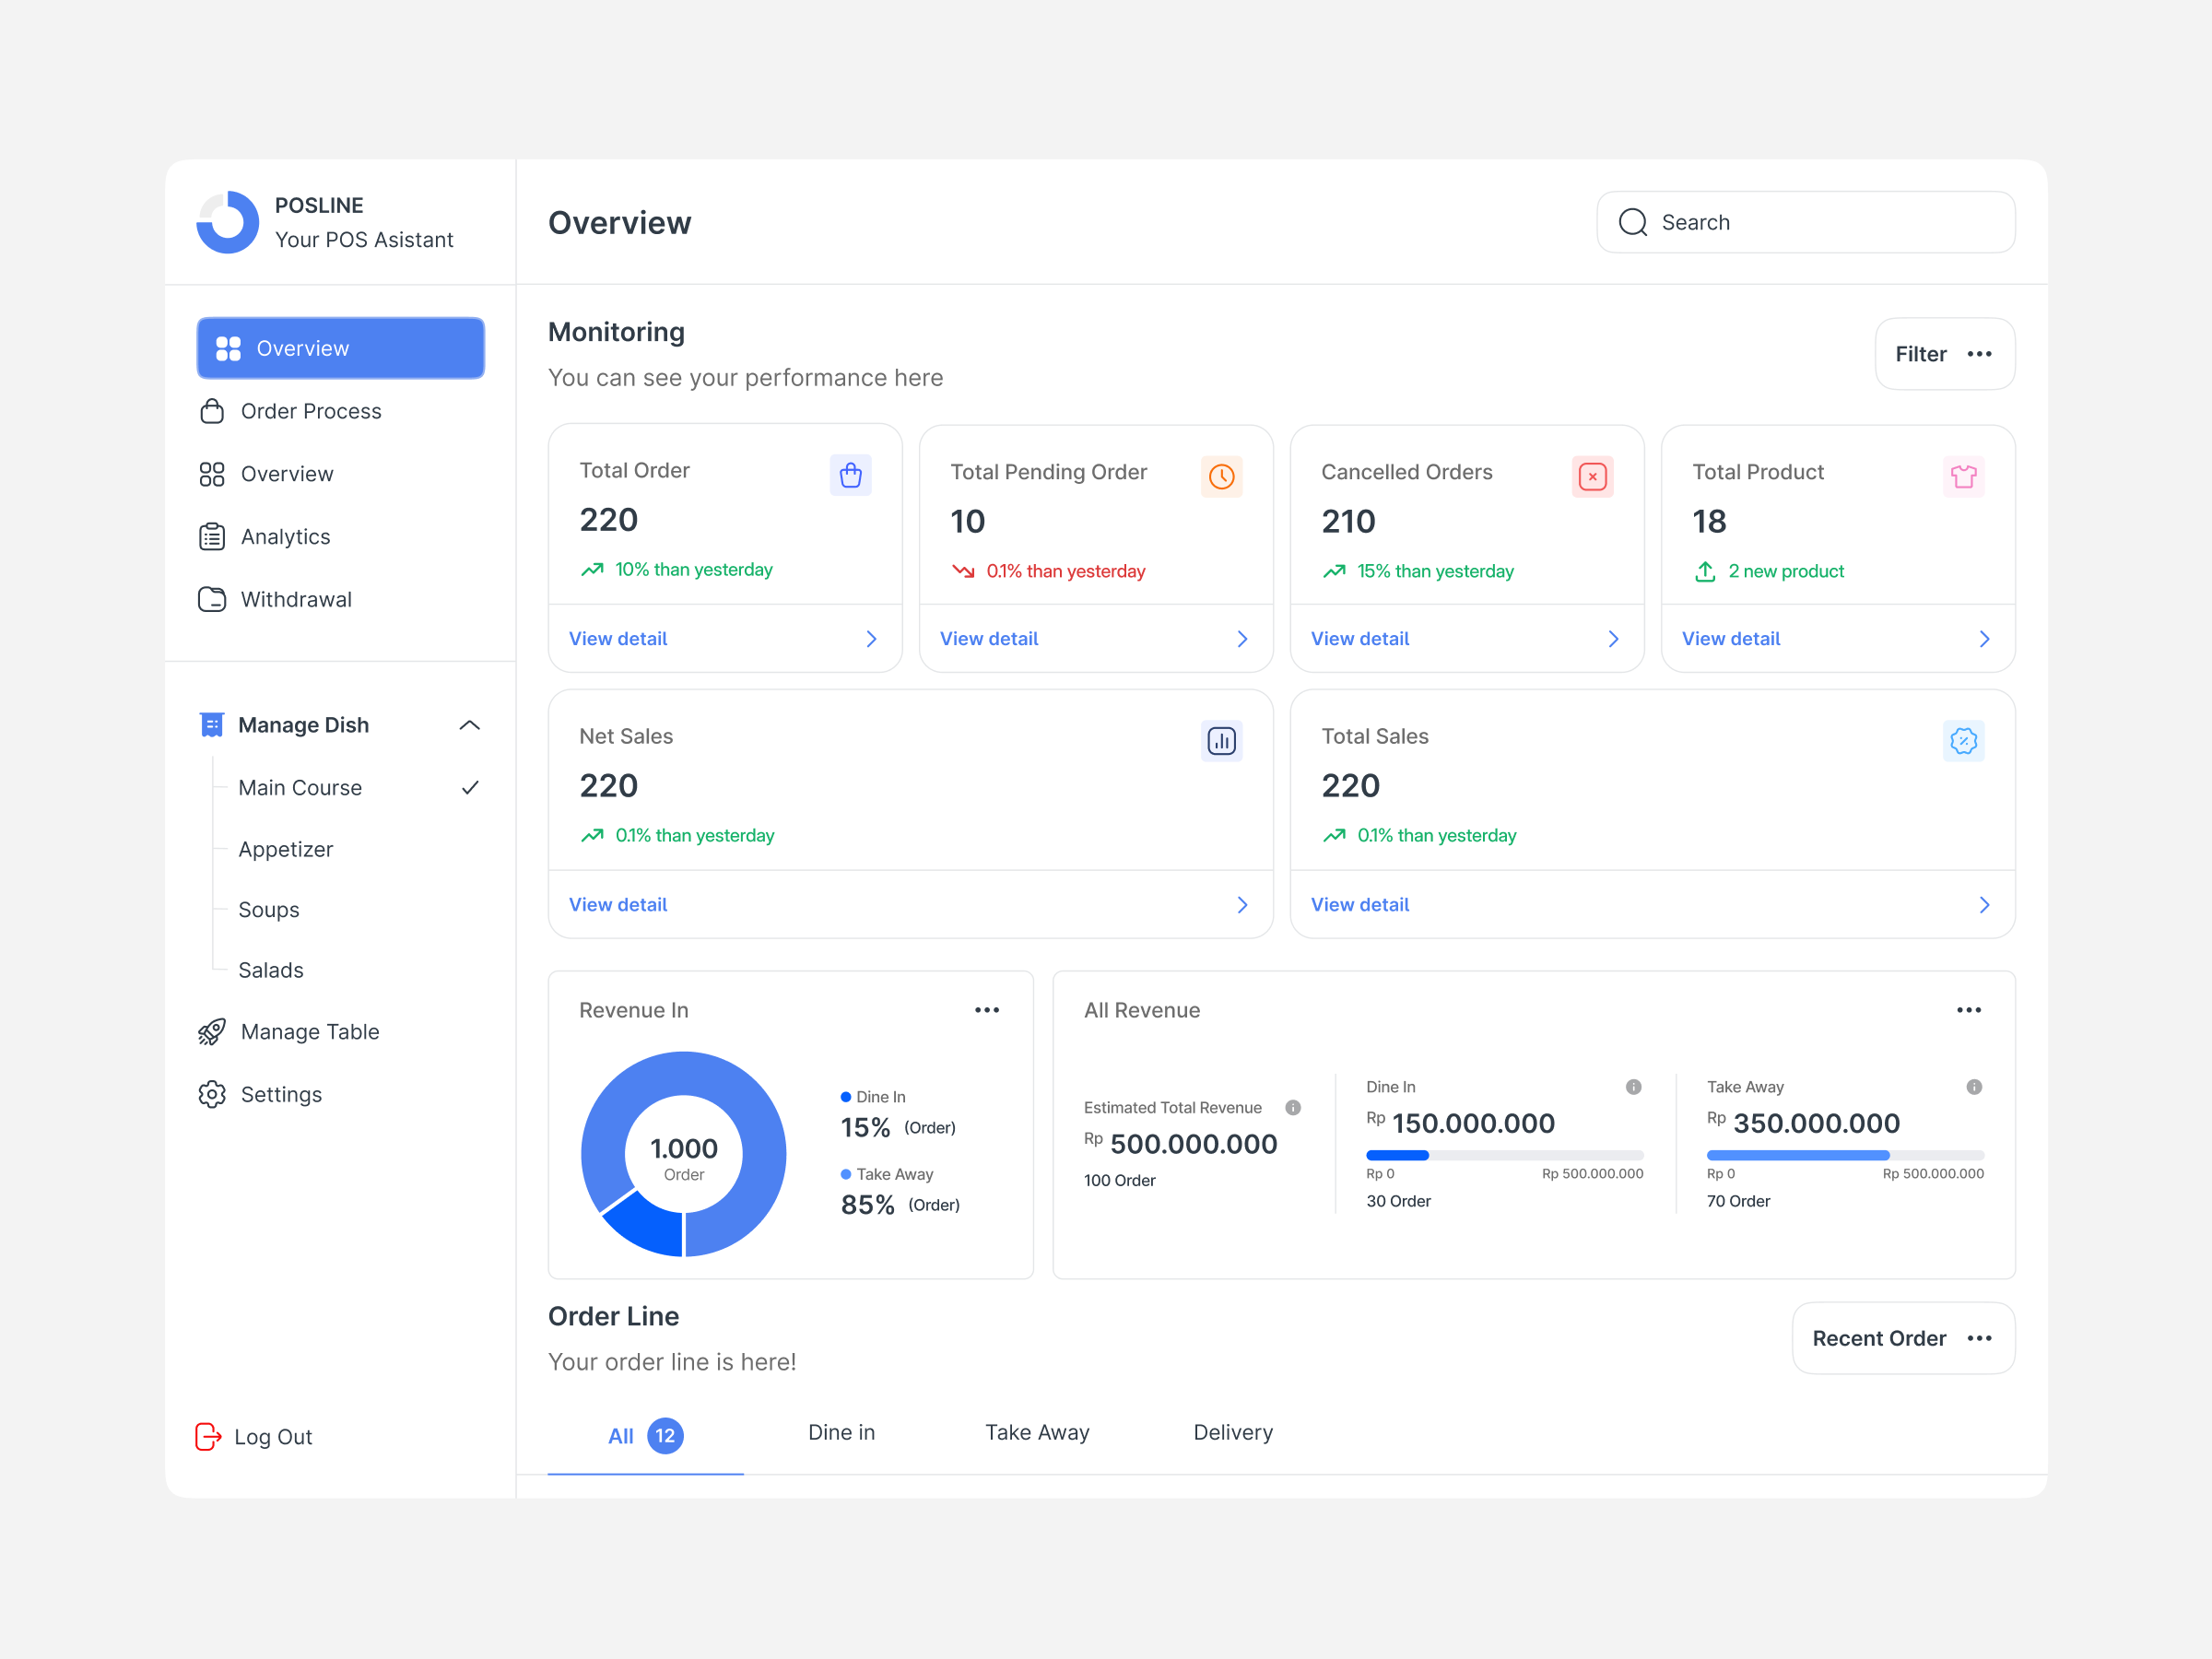Screen dimensions: 2212x1659
Task: Select the Take Away tab in Order Line
Action: (1035, 1434)
